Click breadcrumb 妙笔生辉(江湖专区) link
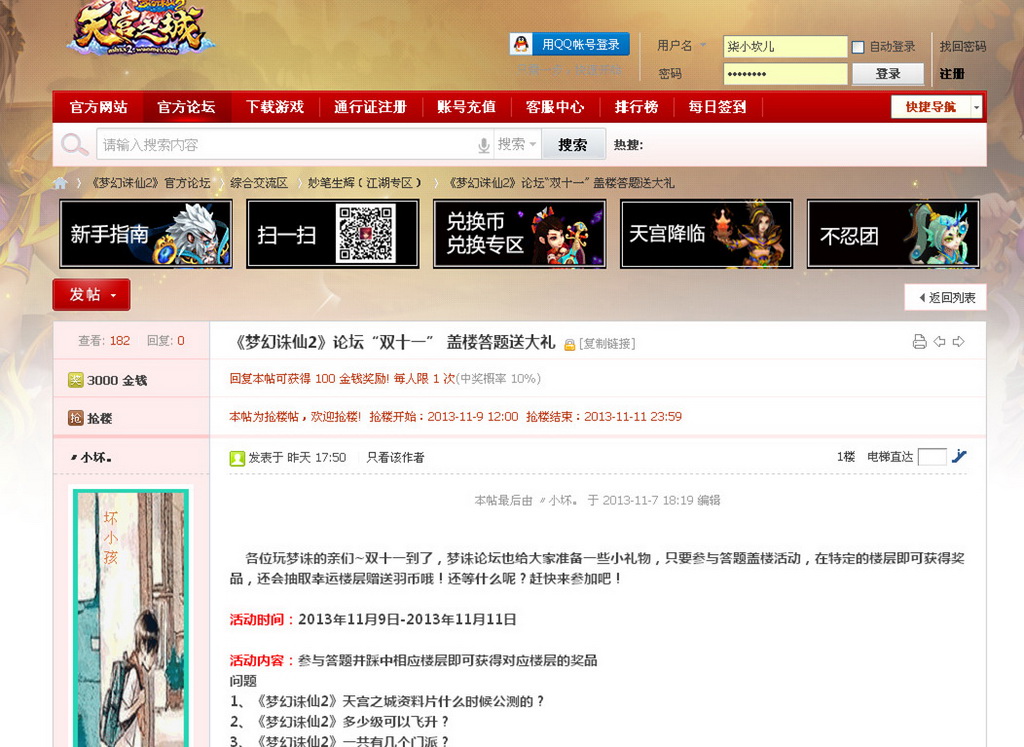The image size is (1024, 747). [365, 183]
